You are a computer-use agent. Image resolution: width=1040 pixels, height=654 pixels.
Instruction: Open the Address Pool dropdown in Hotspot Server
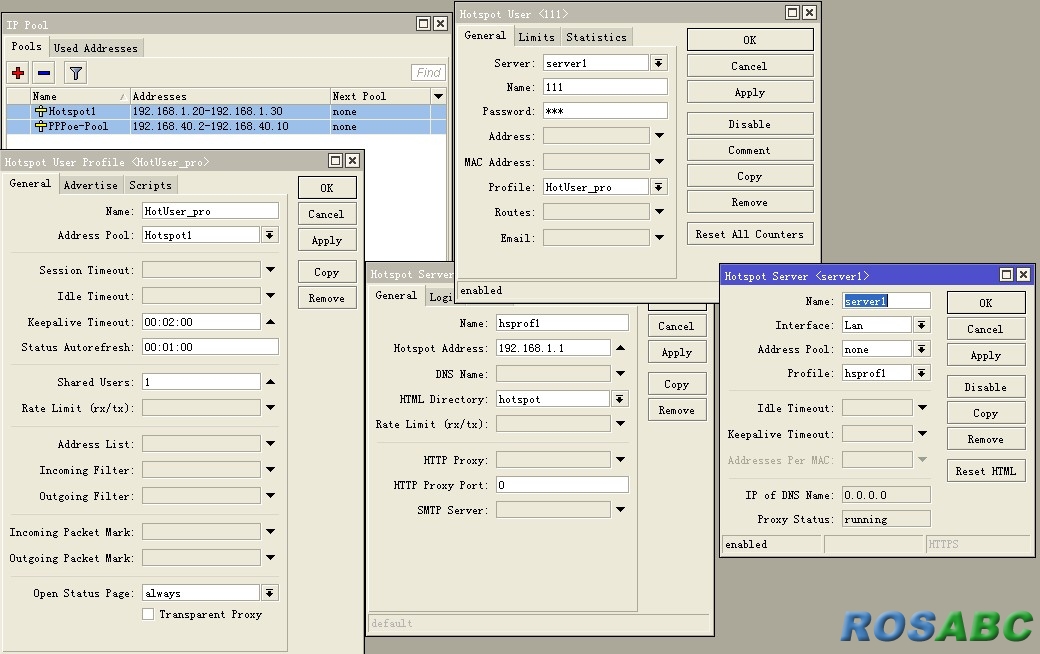pos(921,349)
